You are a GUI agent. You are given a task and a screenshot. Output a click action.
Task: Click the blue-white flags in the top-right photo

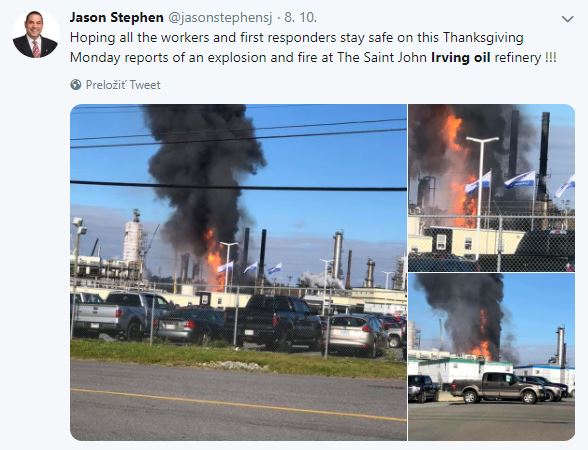point(519,181)
